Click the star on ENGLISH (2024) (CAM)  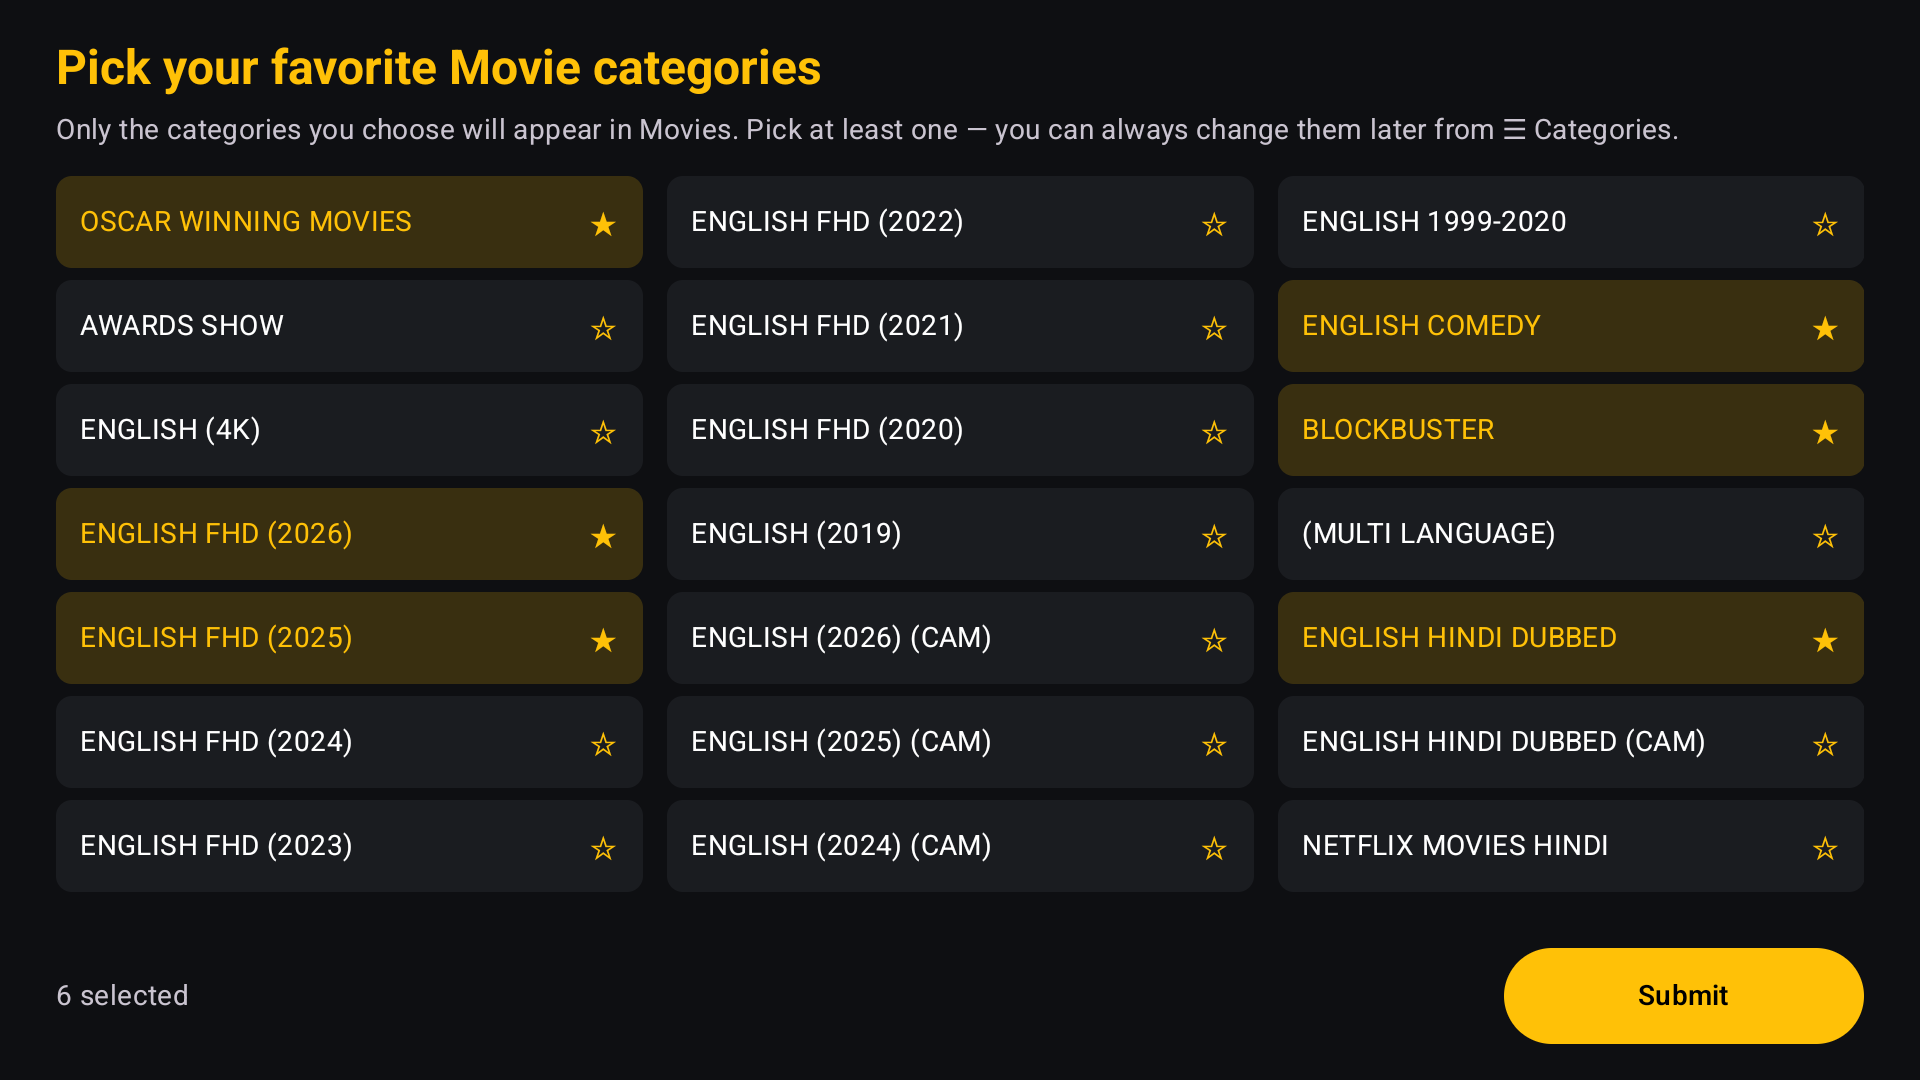tap(1214, 848)
